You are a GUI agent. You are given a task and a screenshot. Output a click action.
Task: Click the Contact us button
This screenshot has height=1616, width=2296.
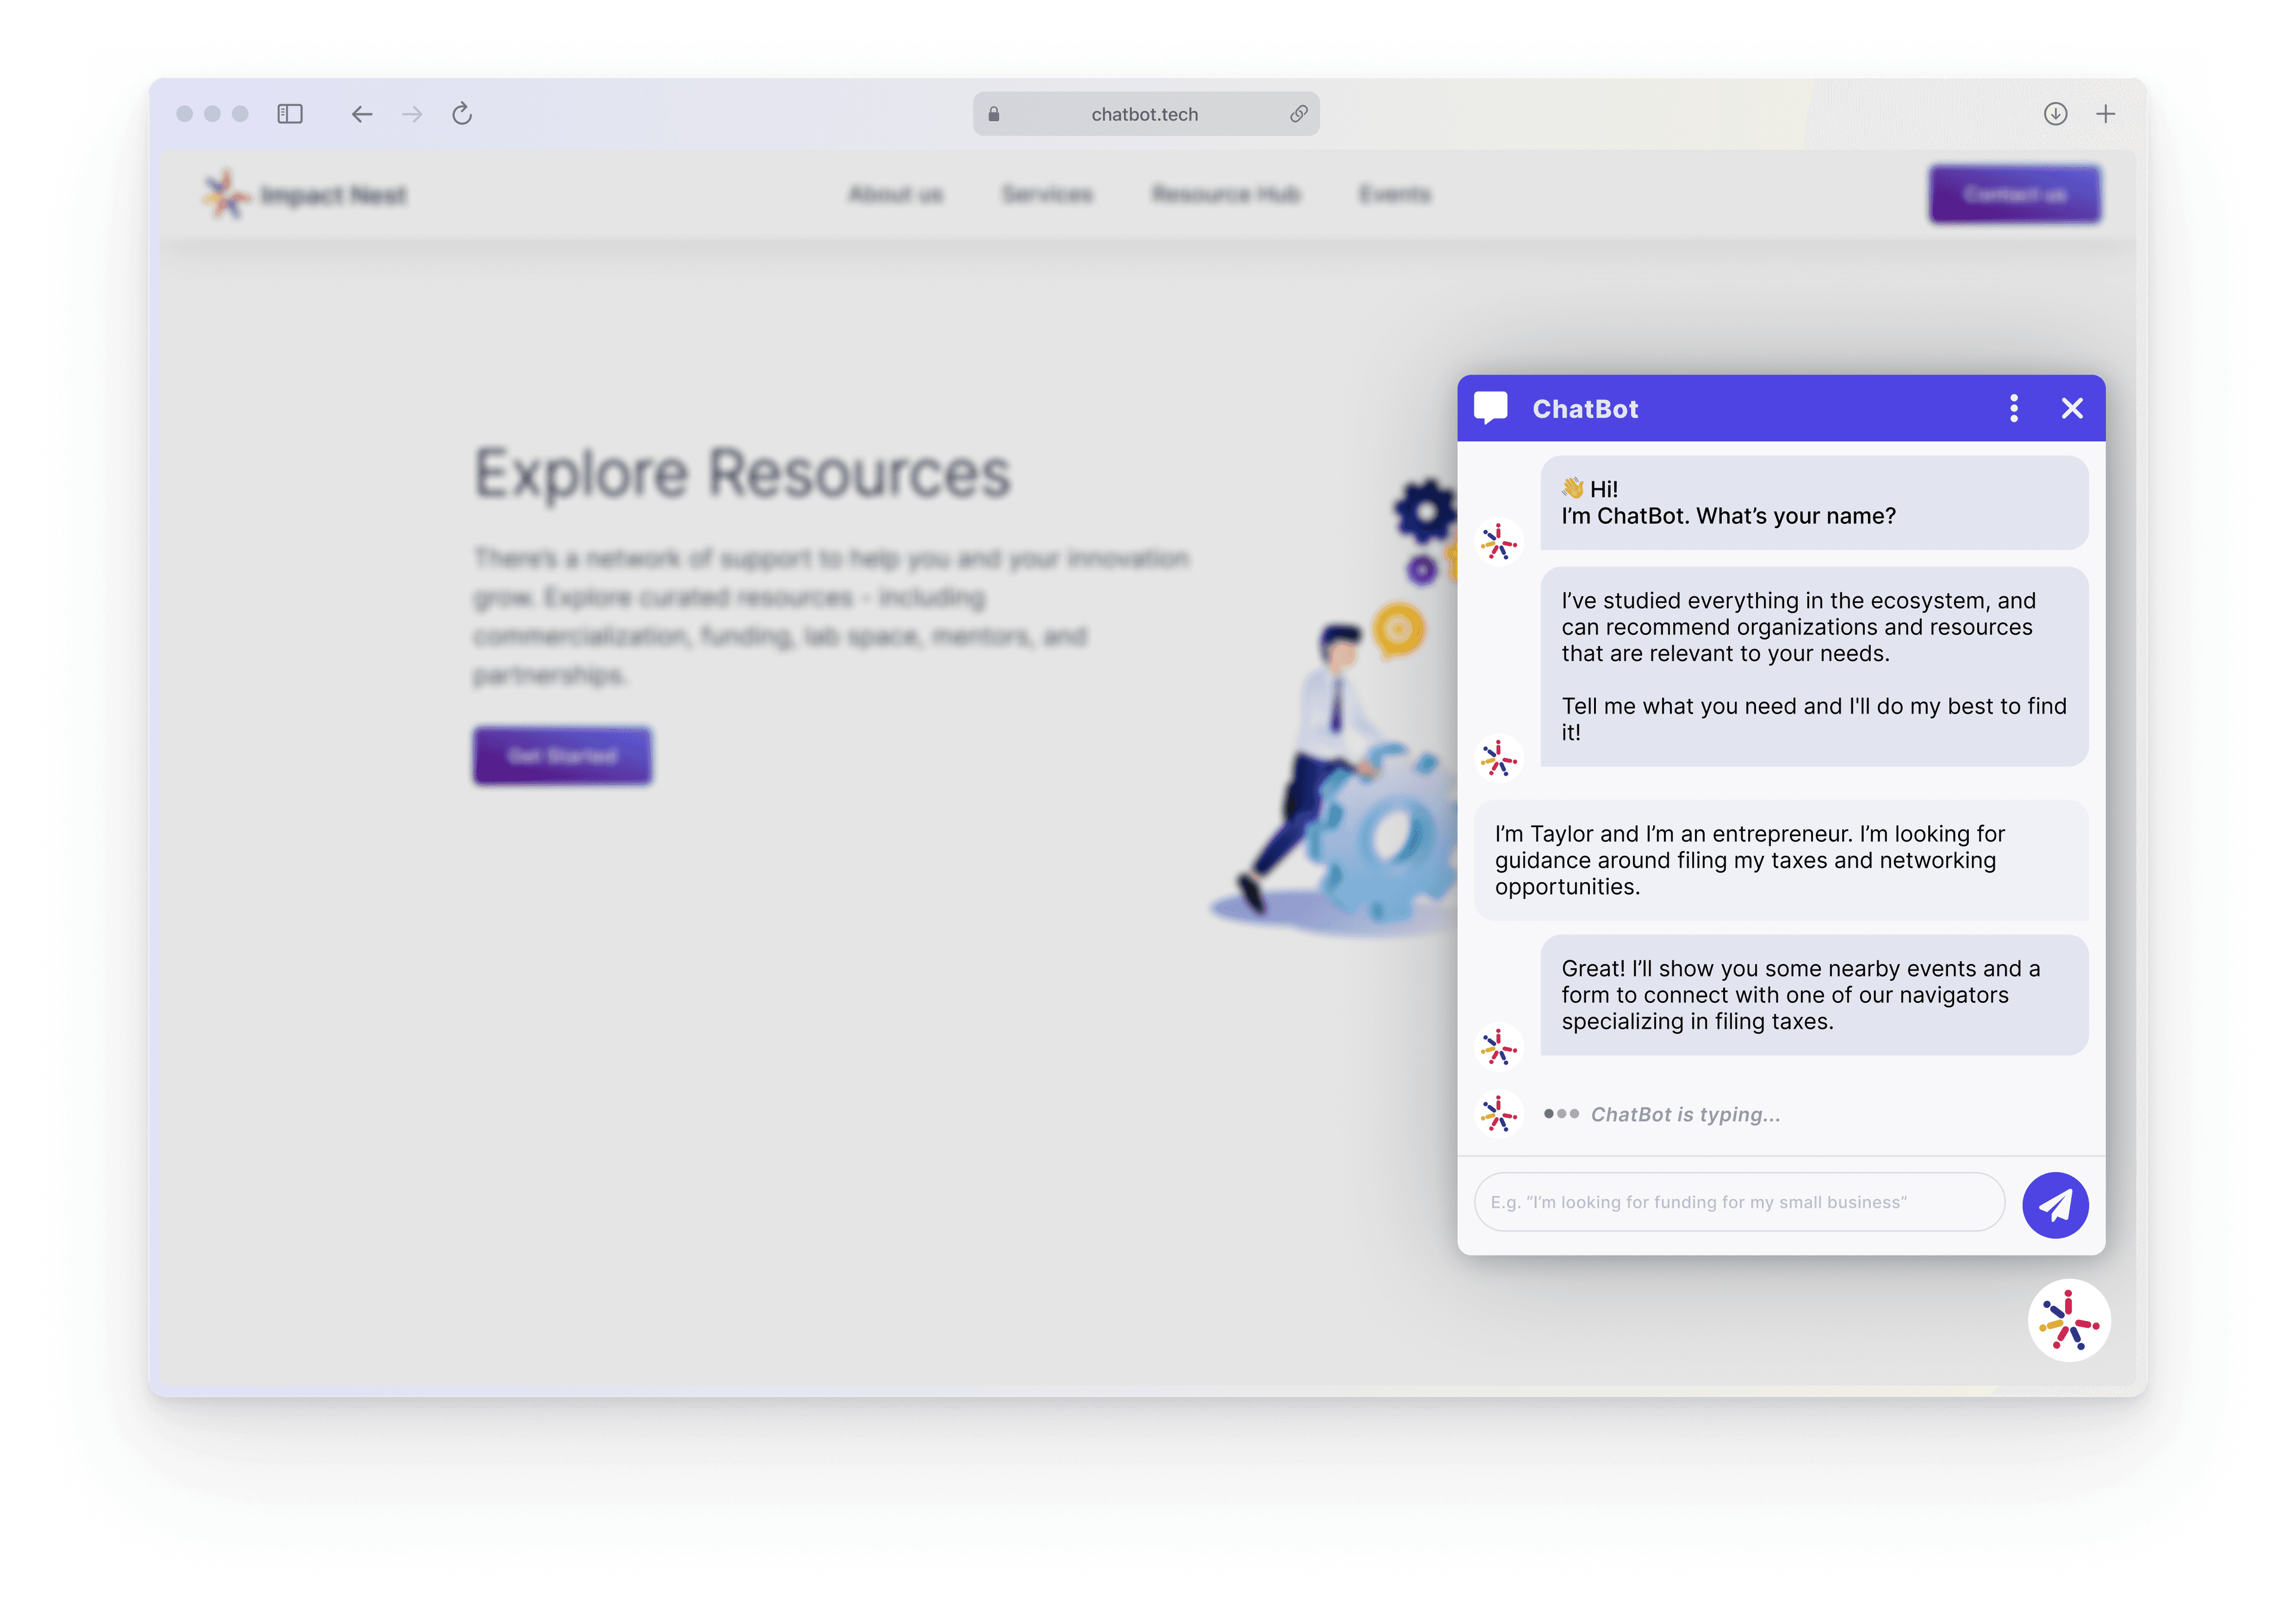pyautogui.click(x=2015, y=194)
